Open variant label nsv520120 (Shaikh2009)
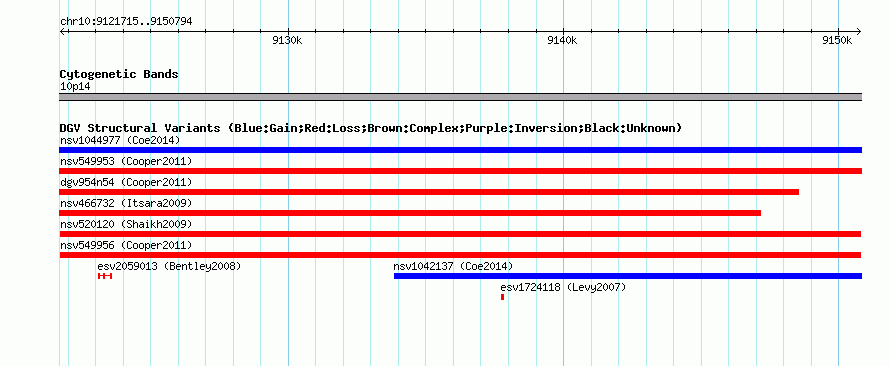890x366 pixels. 126,224
